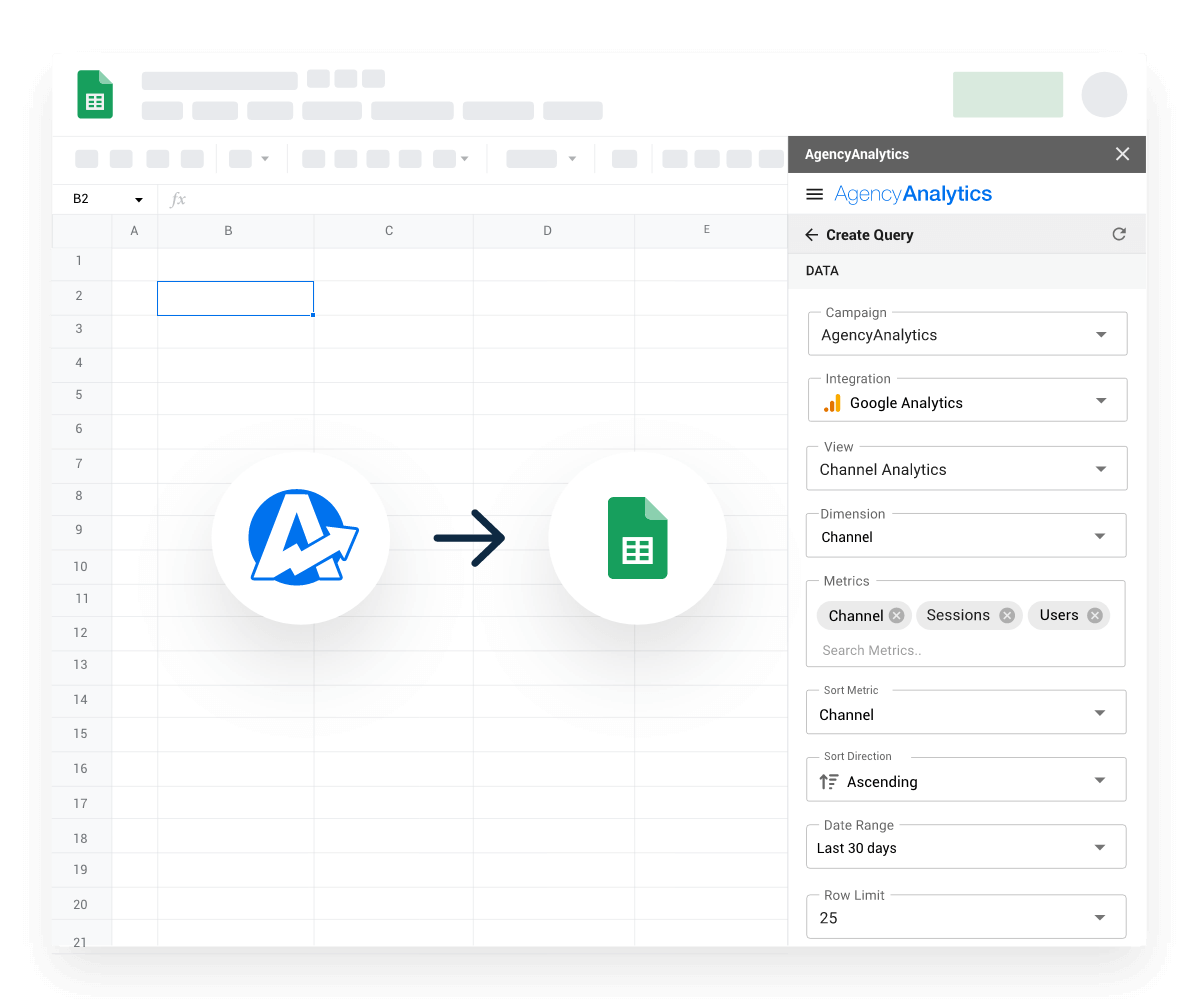This screenshot has width=1200, height=1000.
Task: Select column A header
Action: click(x=135, y=231)
